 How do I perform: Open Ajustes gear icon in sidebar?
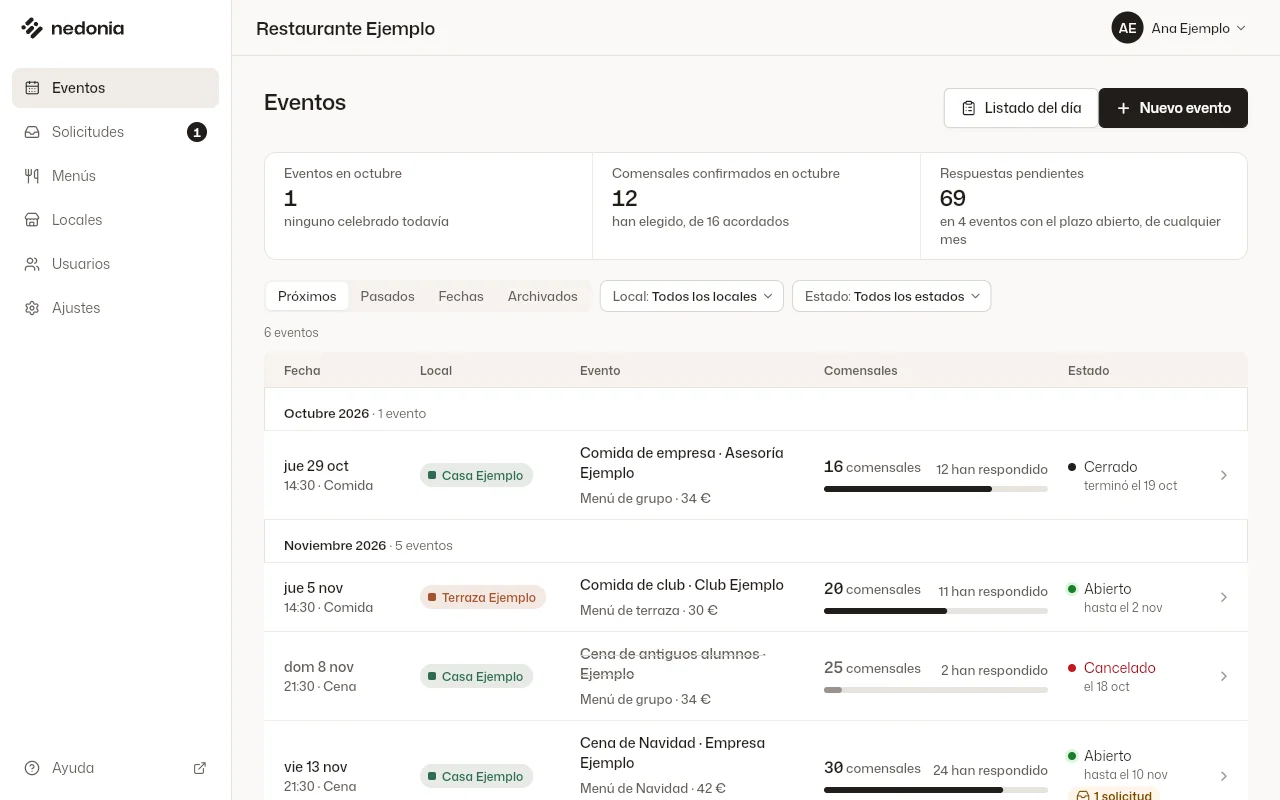tap(32, 308)
